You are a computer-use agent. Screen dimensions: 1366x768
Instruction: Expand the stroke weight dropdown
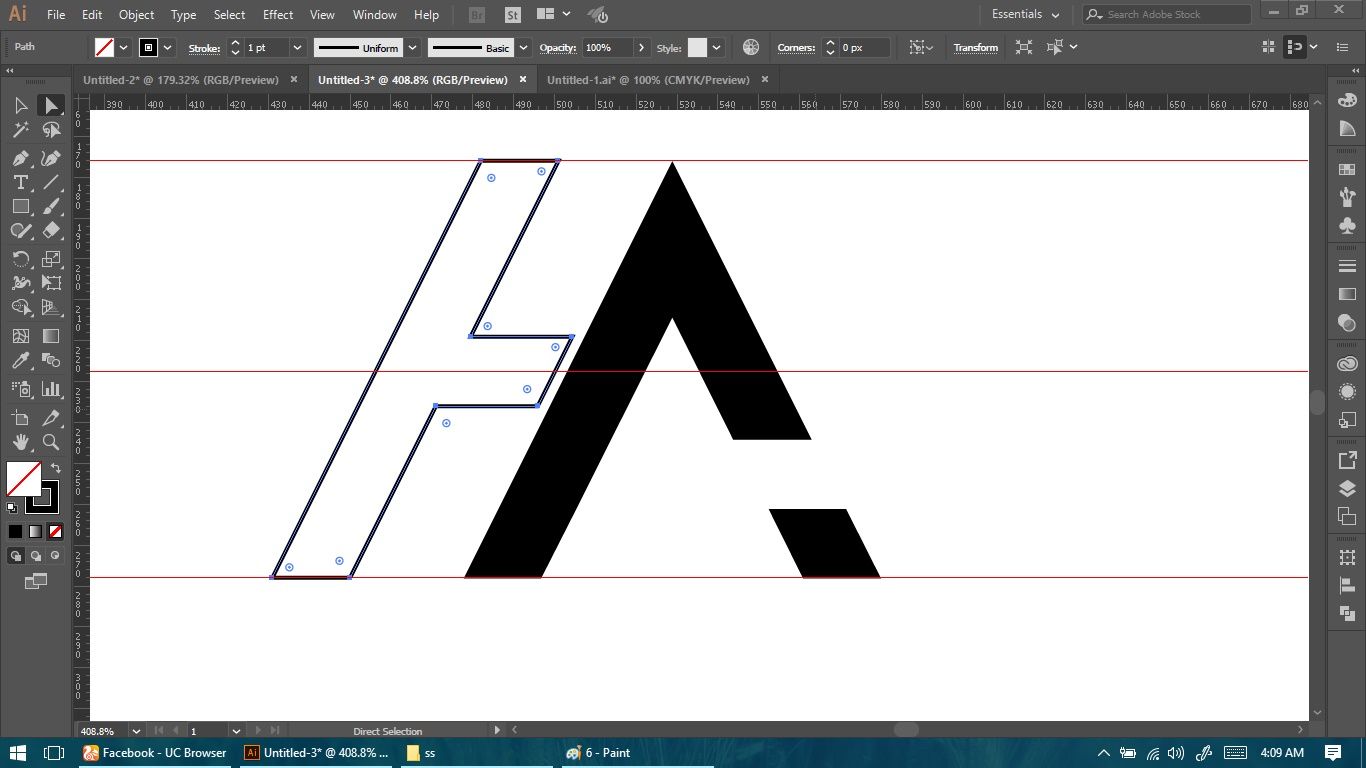(x=297, y=47)
